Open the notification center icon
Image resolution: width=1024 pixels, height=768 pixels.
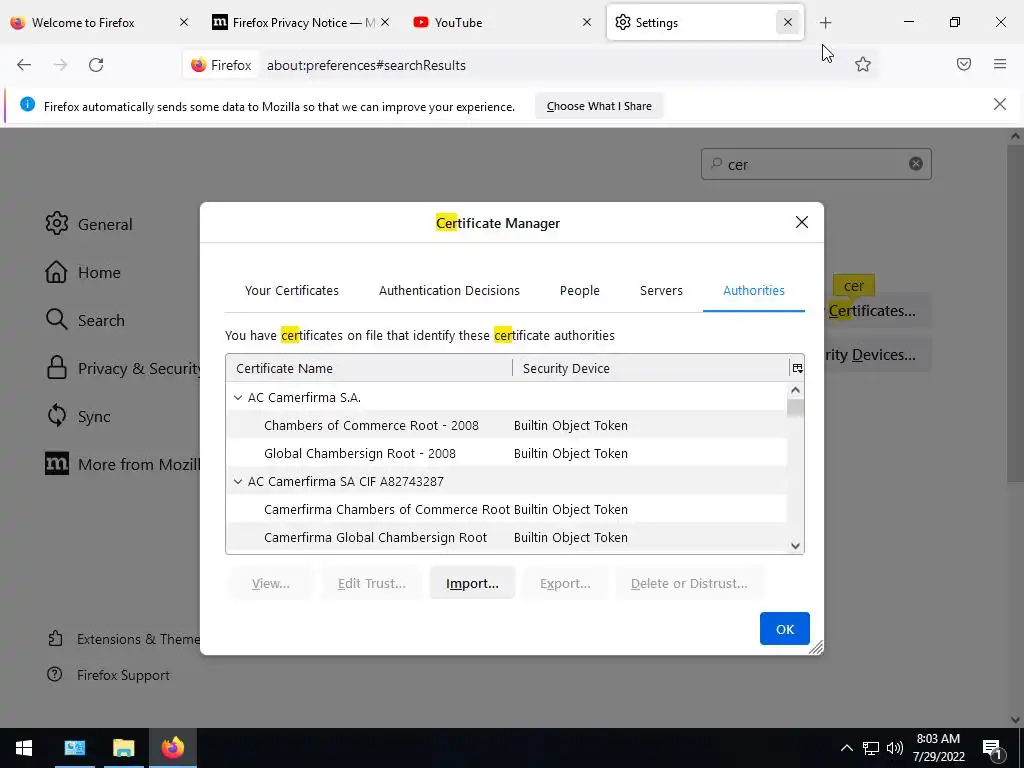[x=992, y=748]
